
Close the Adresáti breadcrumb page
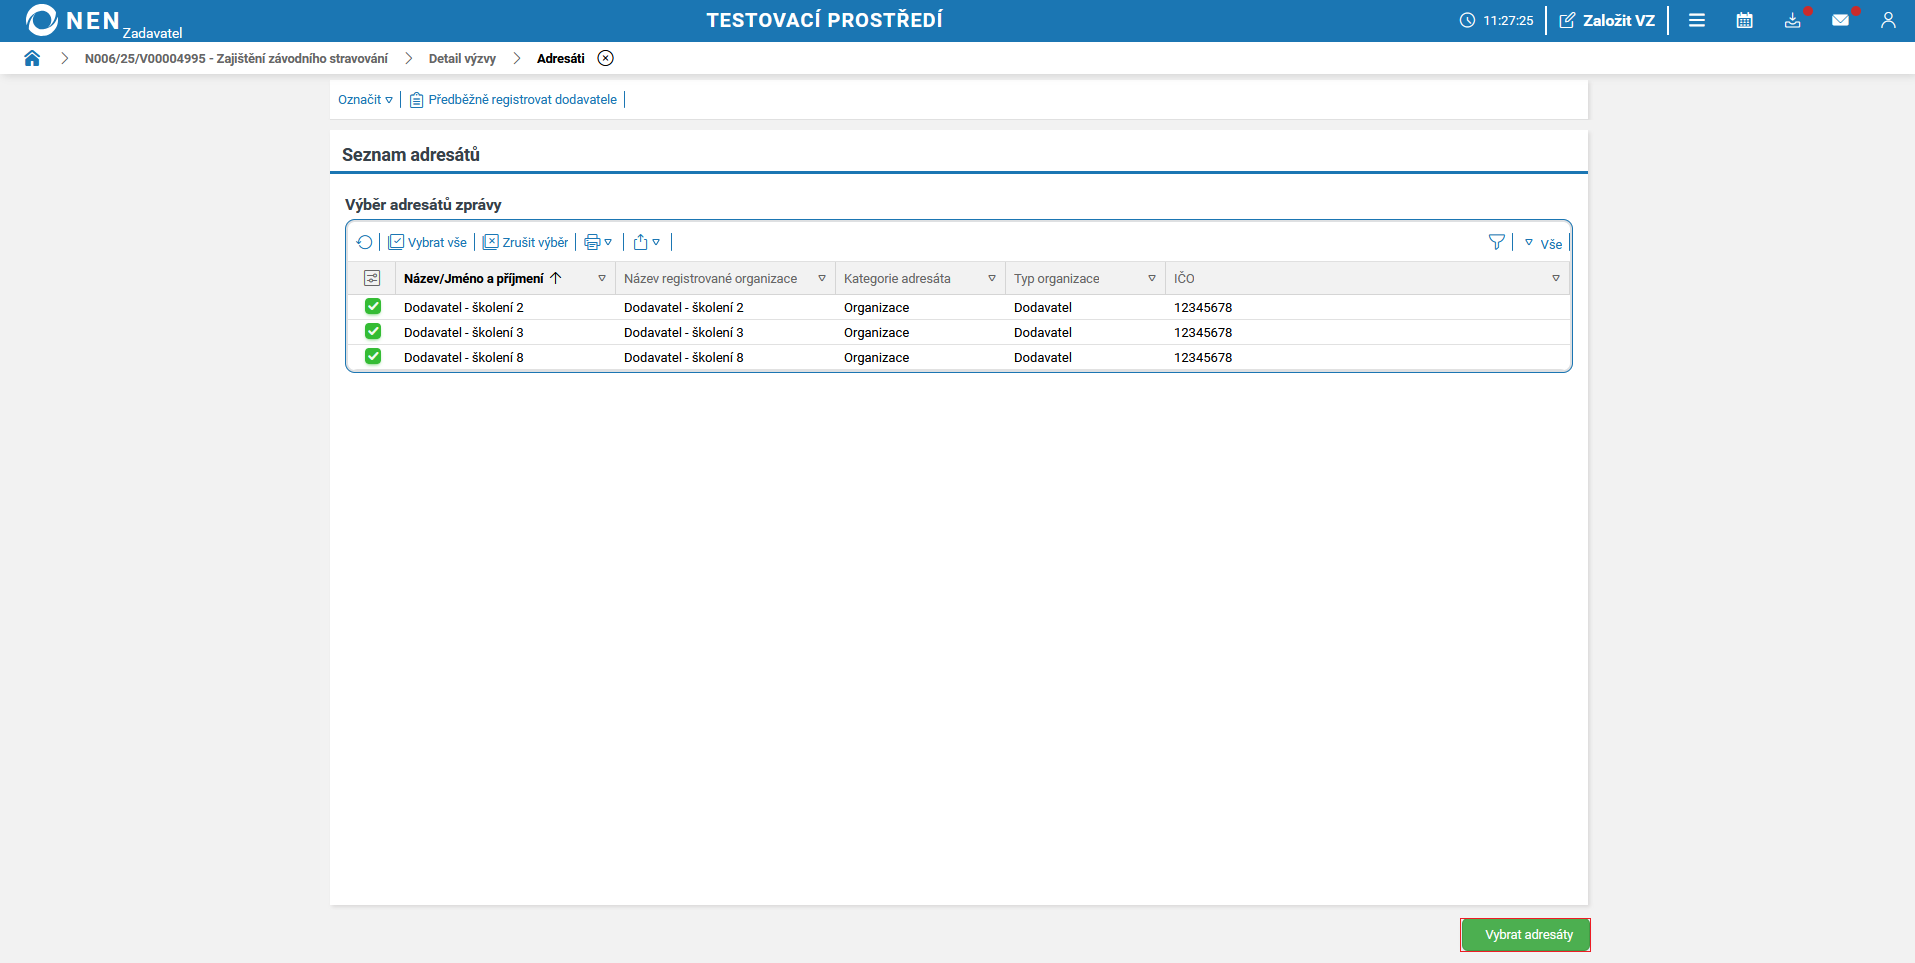(605, 58)
